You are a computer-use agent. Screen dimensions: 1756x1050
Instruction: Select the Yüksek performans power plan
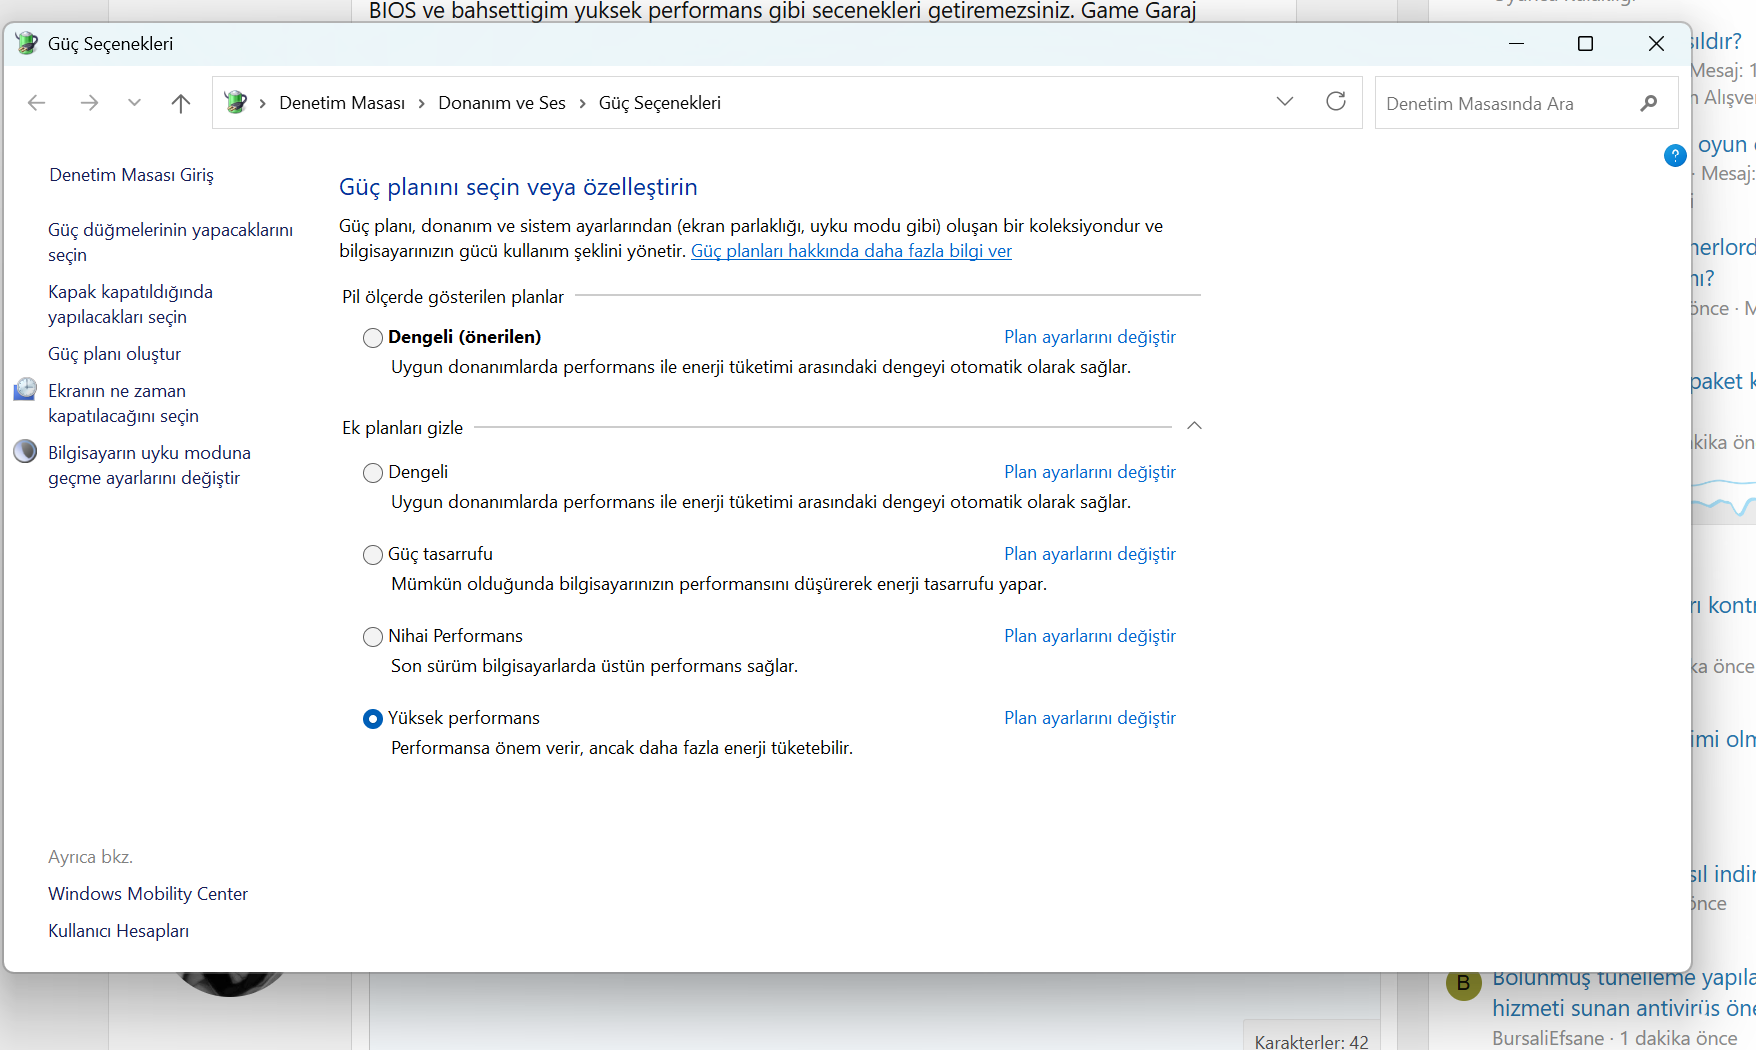pos(373,719)
